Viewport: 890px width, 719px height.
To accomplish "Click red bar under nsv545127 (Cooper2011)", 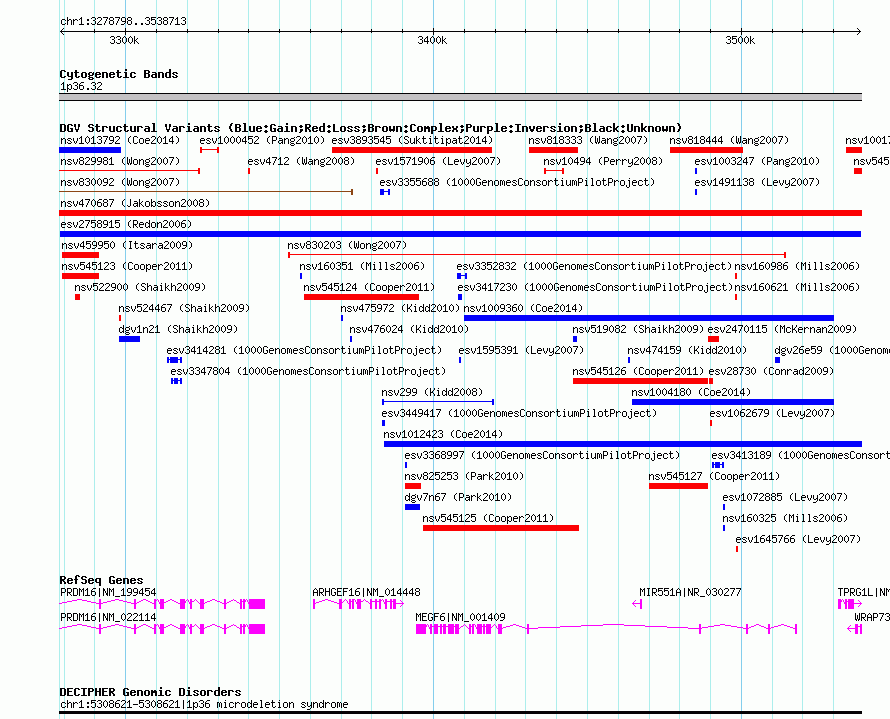I will [678, 486].
